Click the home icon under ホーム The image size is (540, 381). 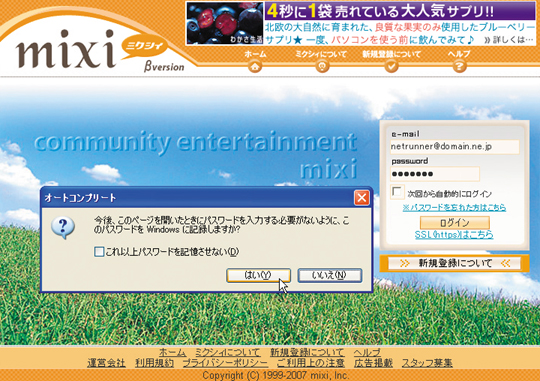click(255, 66)
